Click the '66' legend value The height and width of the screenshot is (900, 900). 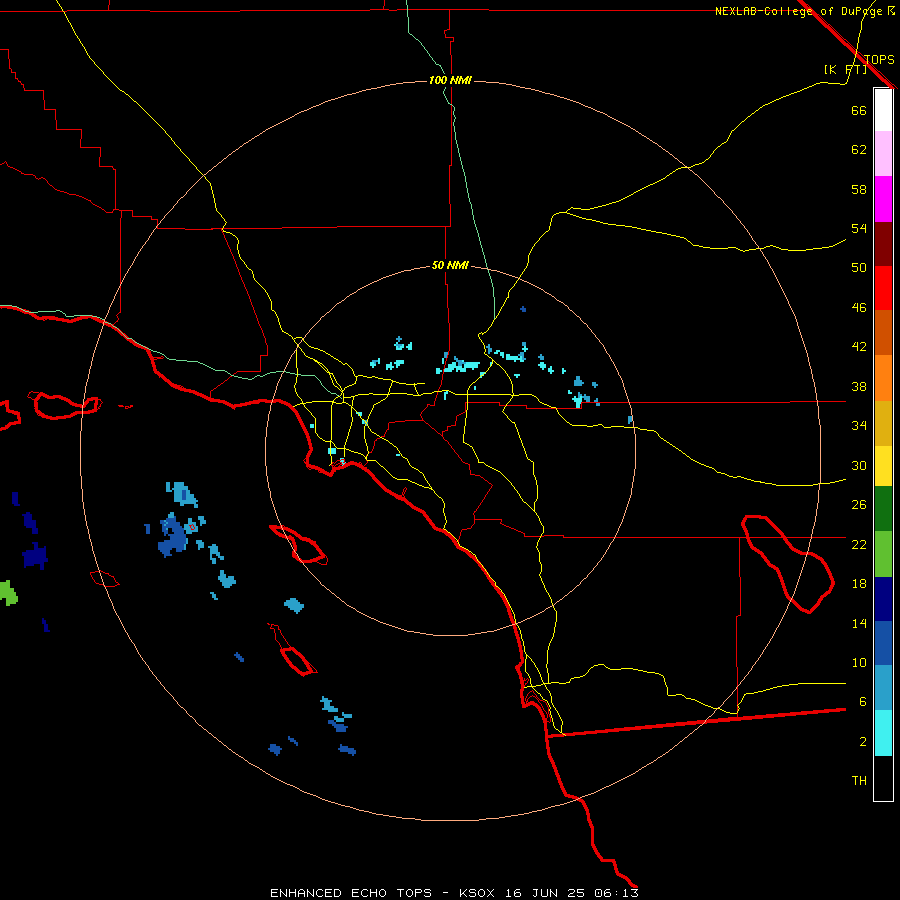pyautogui.click(x=859, y=110)
